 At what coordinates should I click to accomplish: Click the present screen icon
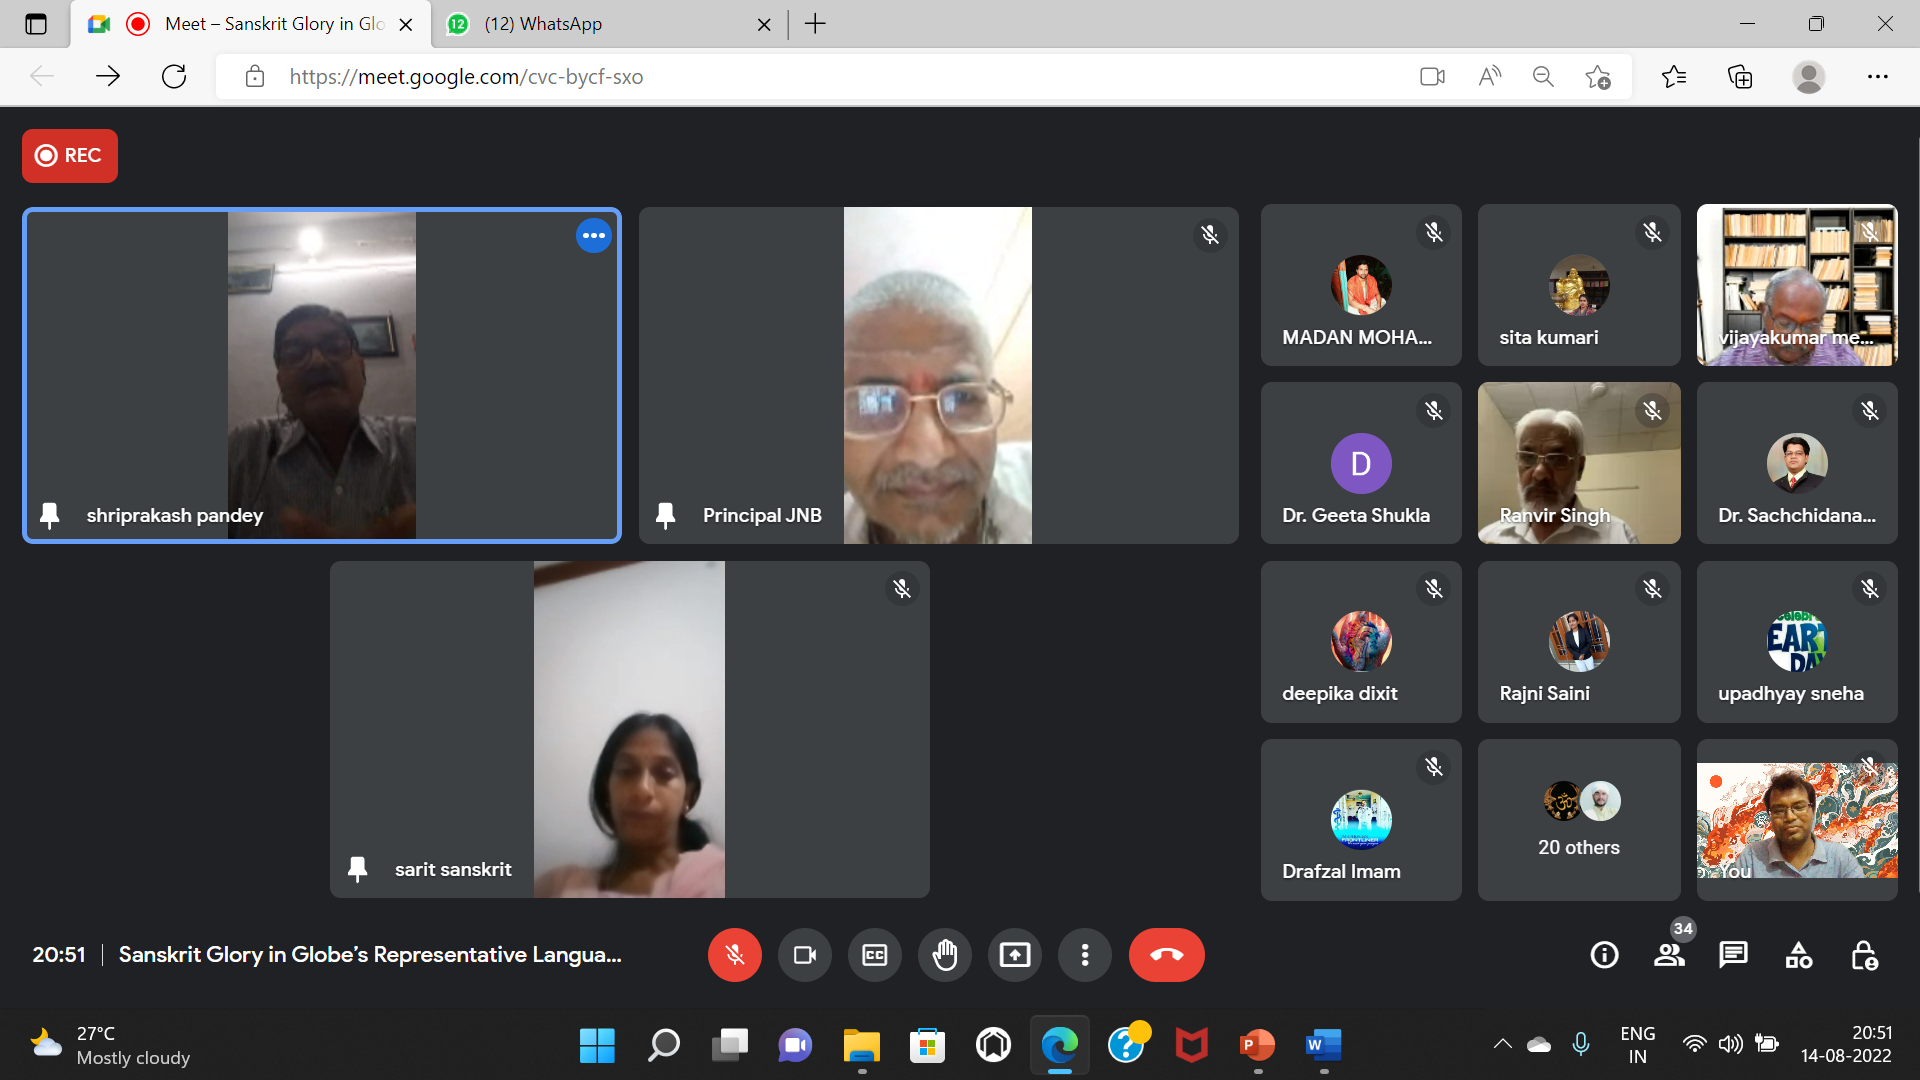pos(1014,955)
